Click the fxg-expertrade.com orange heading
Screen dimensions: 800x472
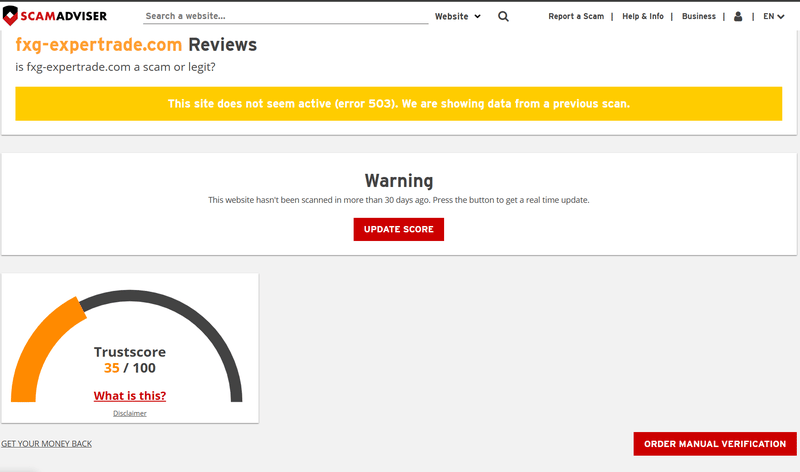(98, 44)
